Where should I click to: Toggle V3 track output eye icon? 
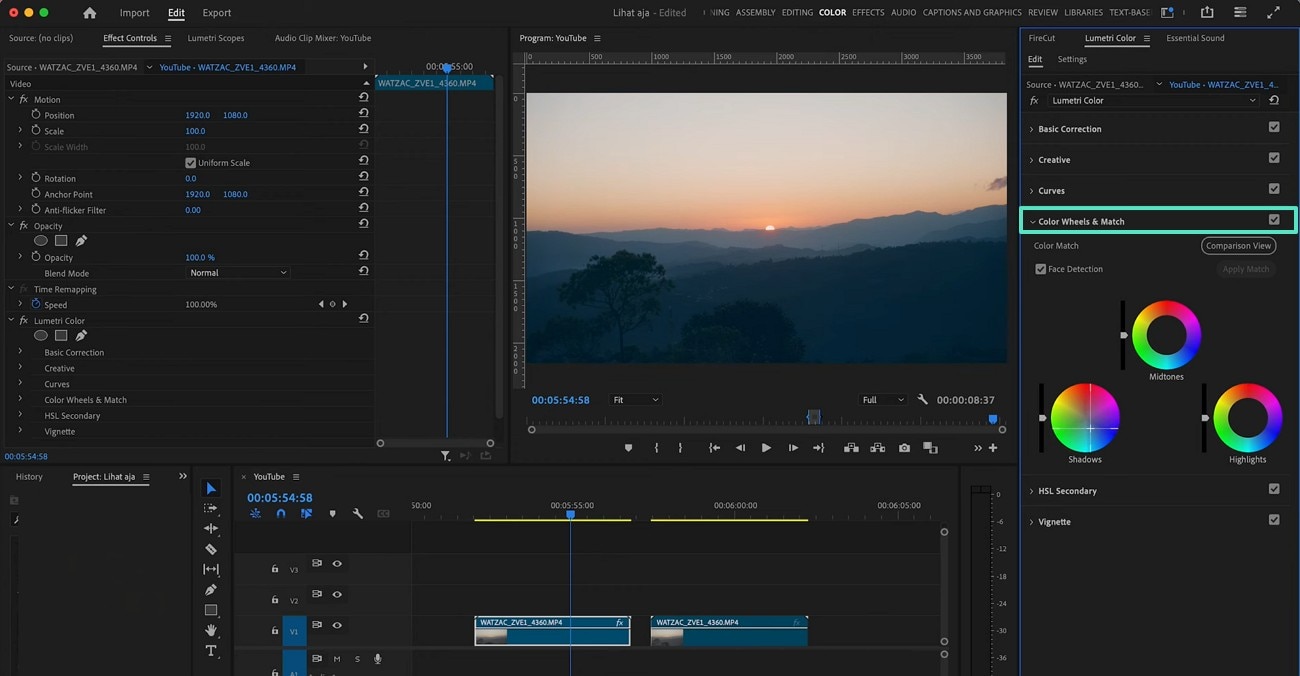click(337, 564)
